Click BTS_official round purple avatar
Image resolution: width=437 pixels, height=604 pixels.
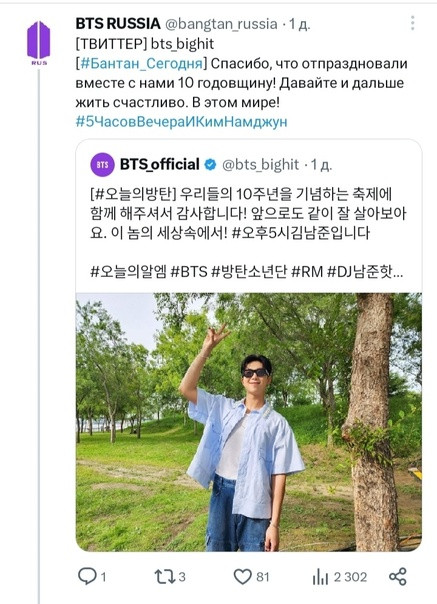pyautogui.click(x=102, y=164)
